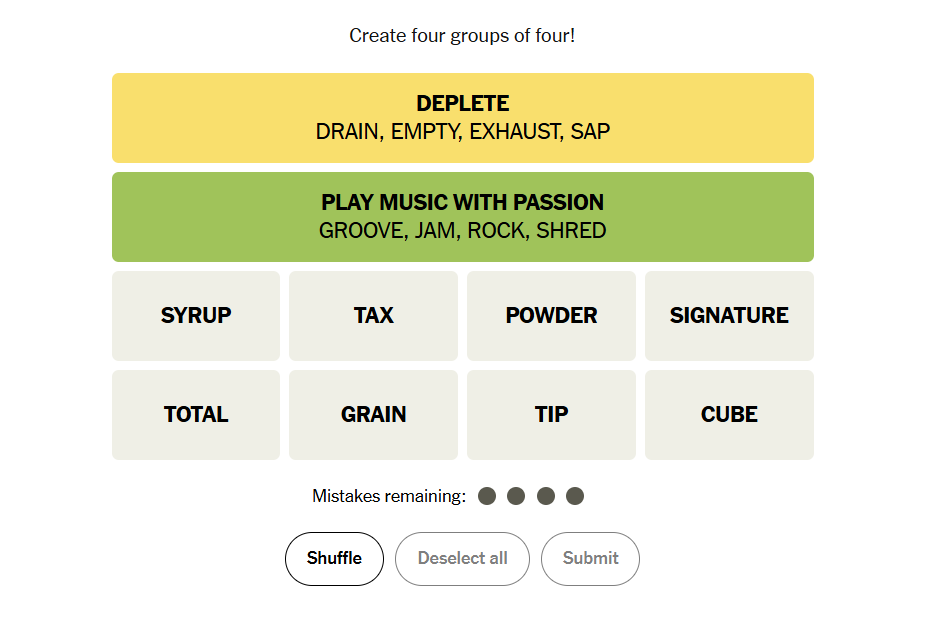Click the 'Create four groups of four!' heading
This screenshot has height=644, width=944.
click(x=462, y=36)
